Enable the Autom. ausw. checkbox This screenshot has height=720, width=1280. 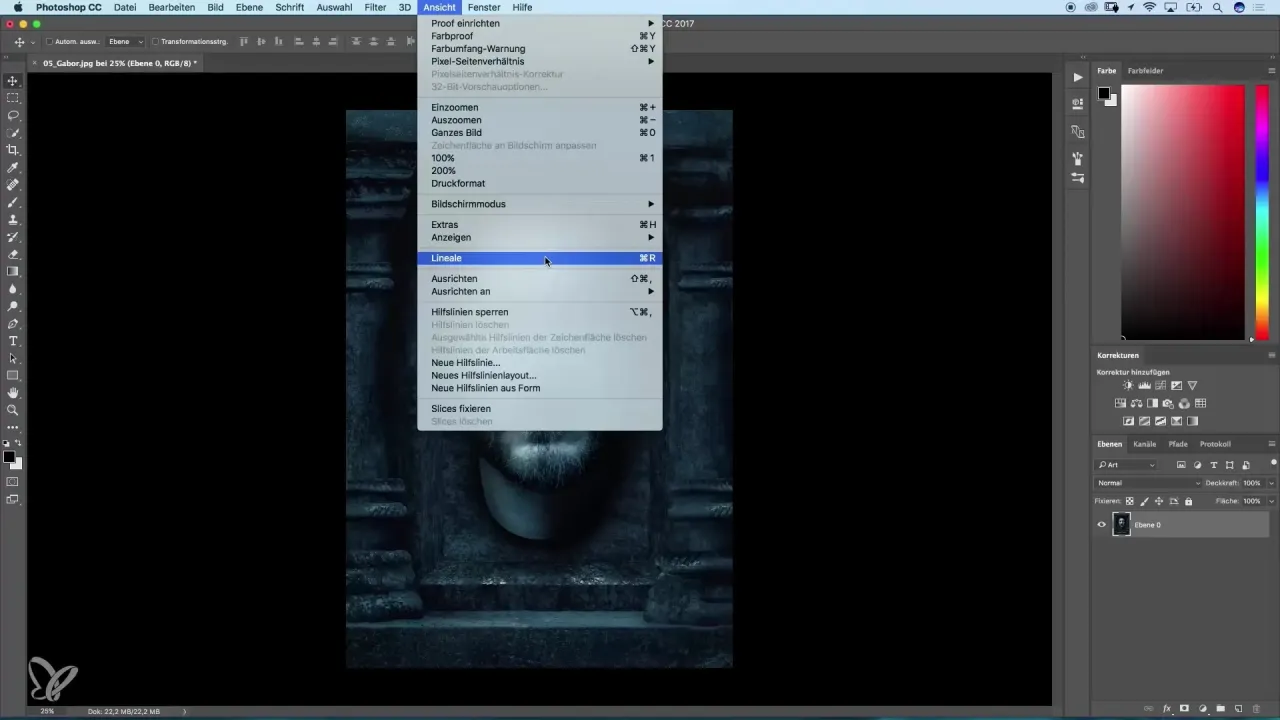pos(51,42)
